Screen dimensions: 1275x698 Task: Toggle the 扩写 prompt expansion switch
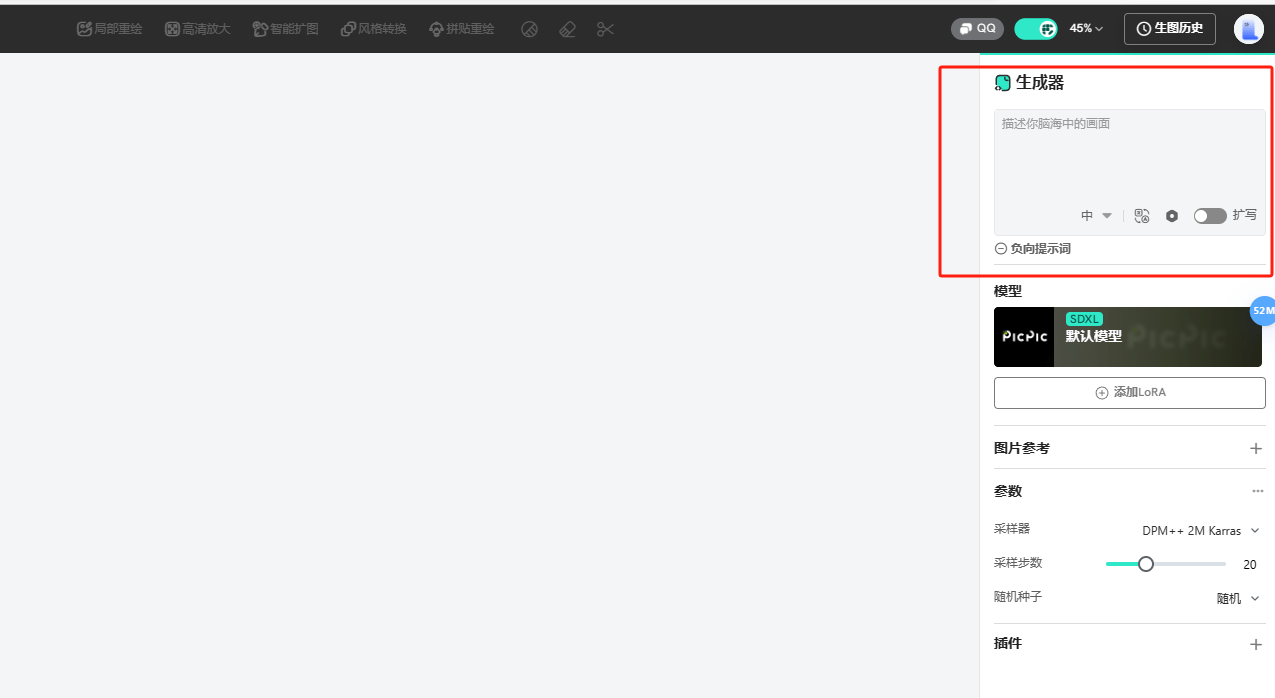[1210, 215]
